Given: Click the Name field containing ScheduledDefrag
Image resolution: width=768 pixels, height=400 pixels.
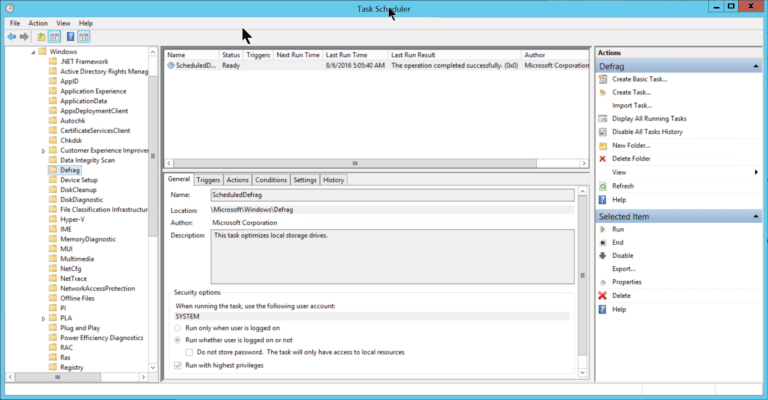Looking at the screenshot, I should click(392, 195).
